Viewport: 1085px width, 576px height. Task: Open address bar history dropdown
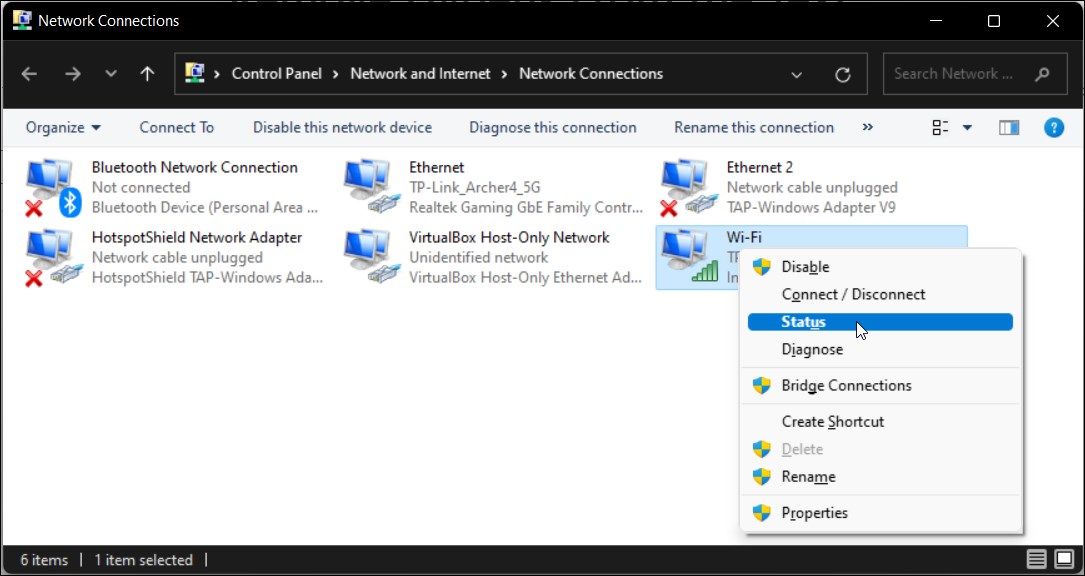(x=796, y=74)
